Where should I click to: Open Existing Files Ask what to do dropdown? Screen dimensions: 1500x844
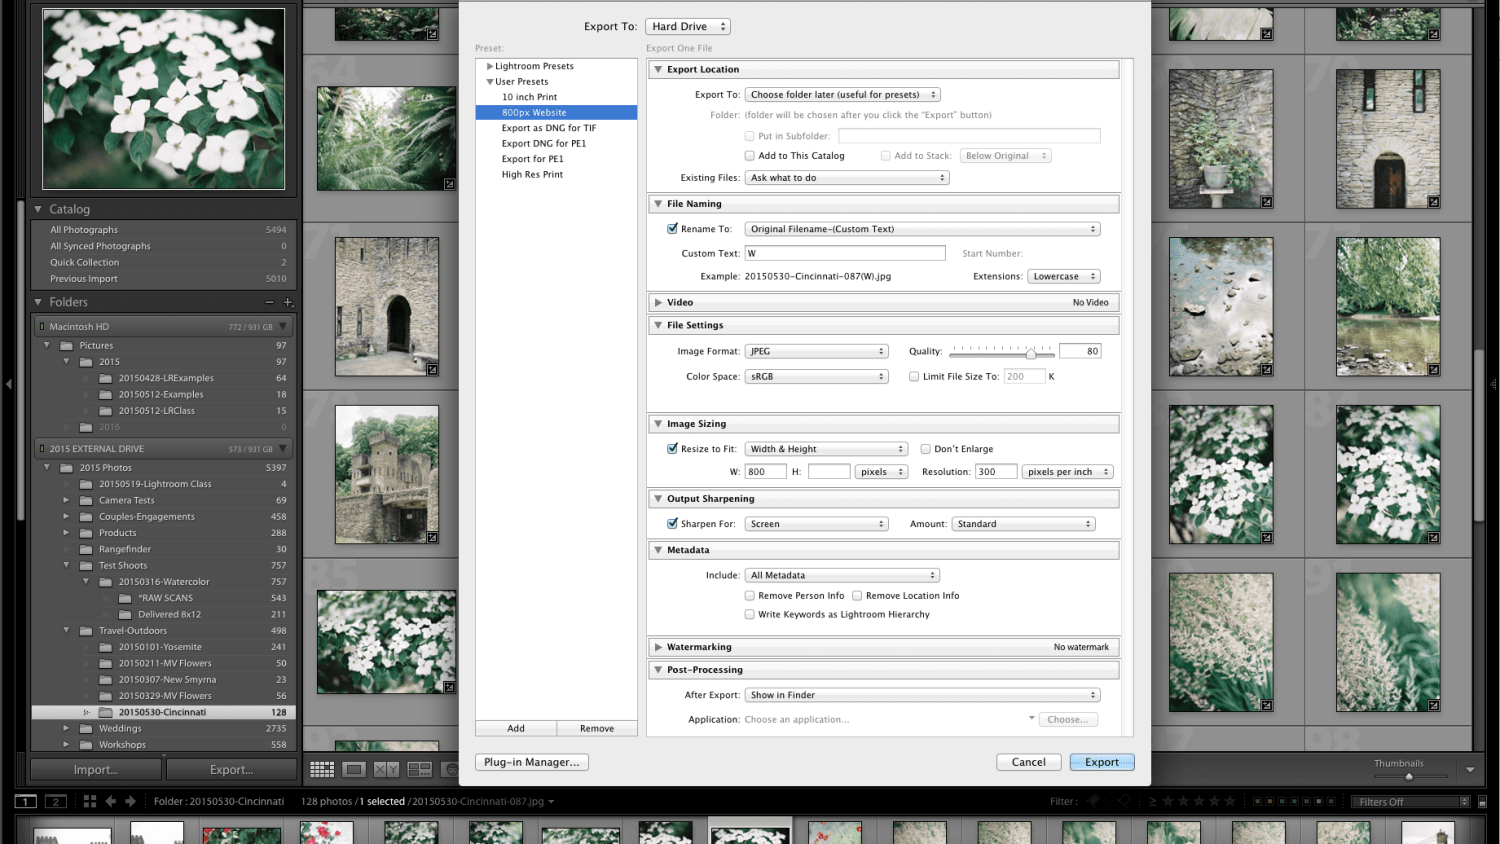point(847,178)
